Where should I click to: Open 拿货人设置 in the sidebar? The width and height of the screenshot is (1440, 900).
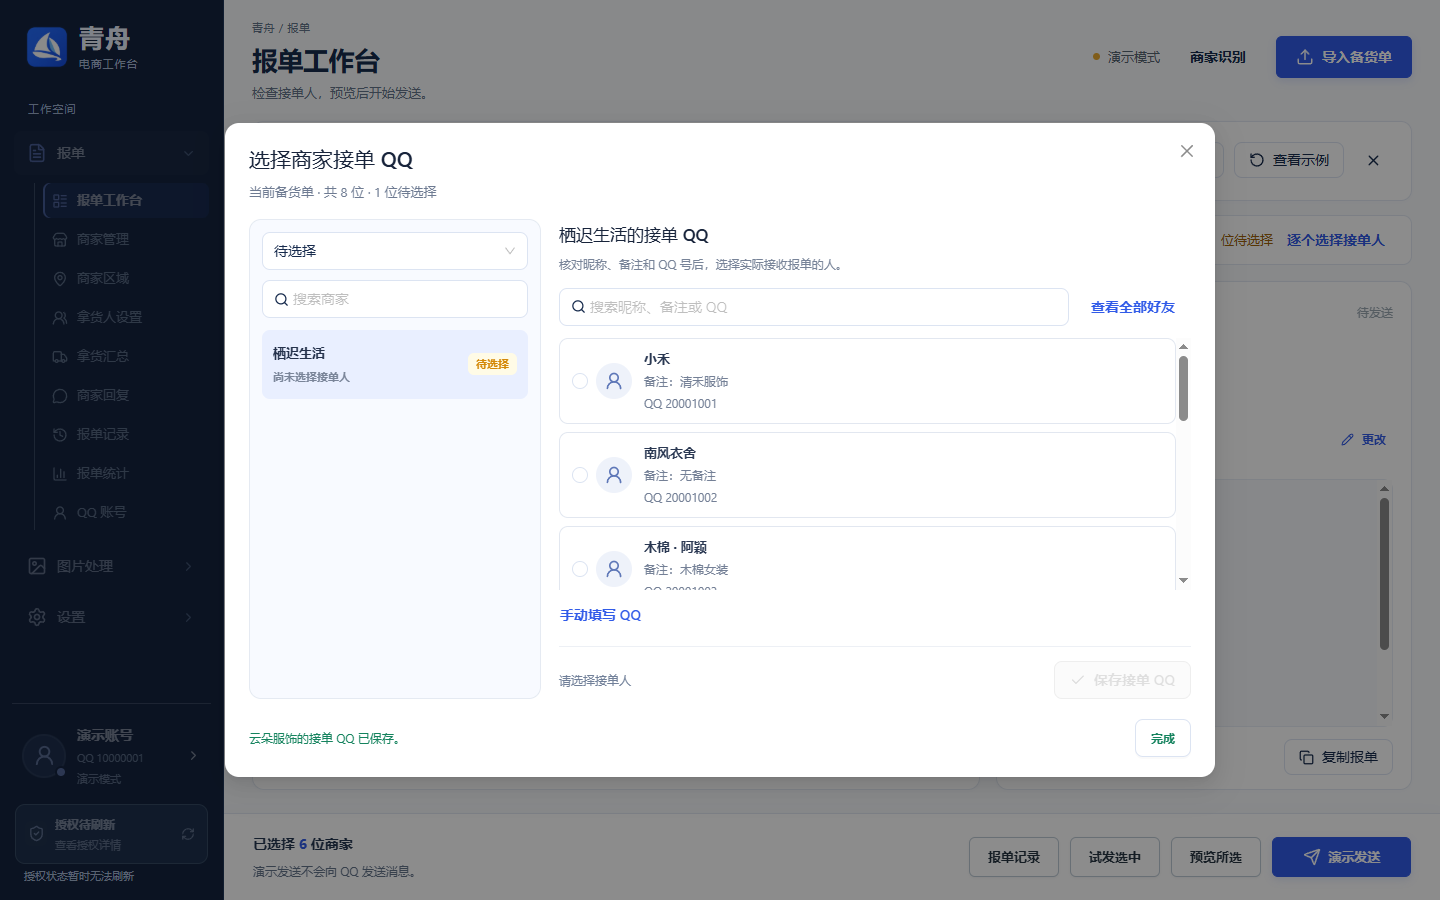point(126,317)
